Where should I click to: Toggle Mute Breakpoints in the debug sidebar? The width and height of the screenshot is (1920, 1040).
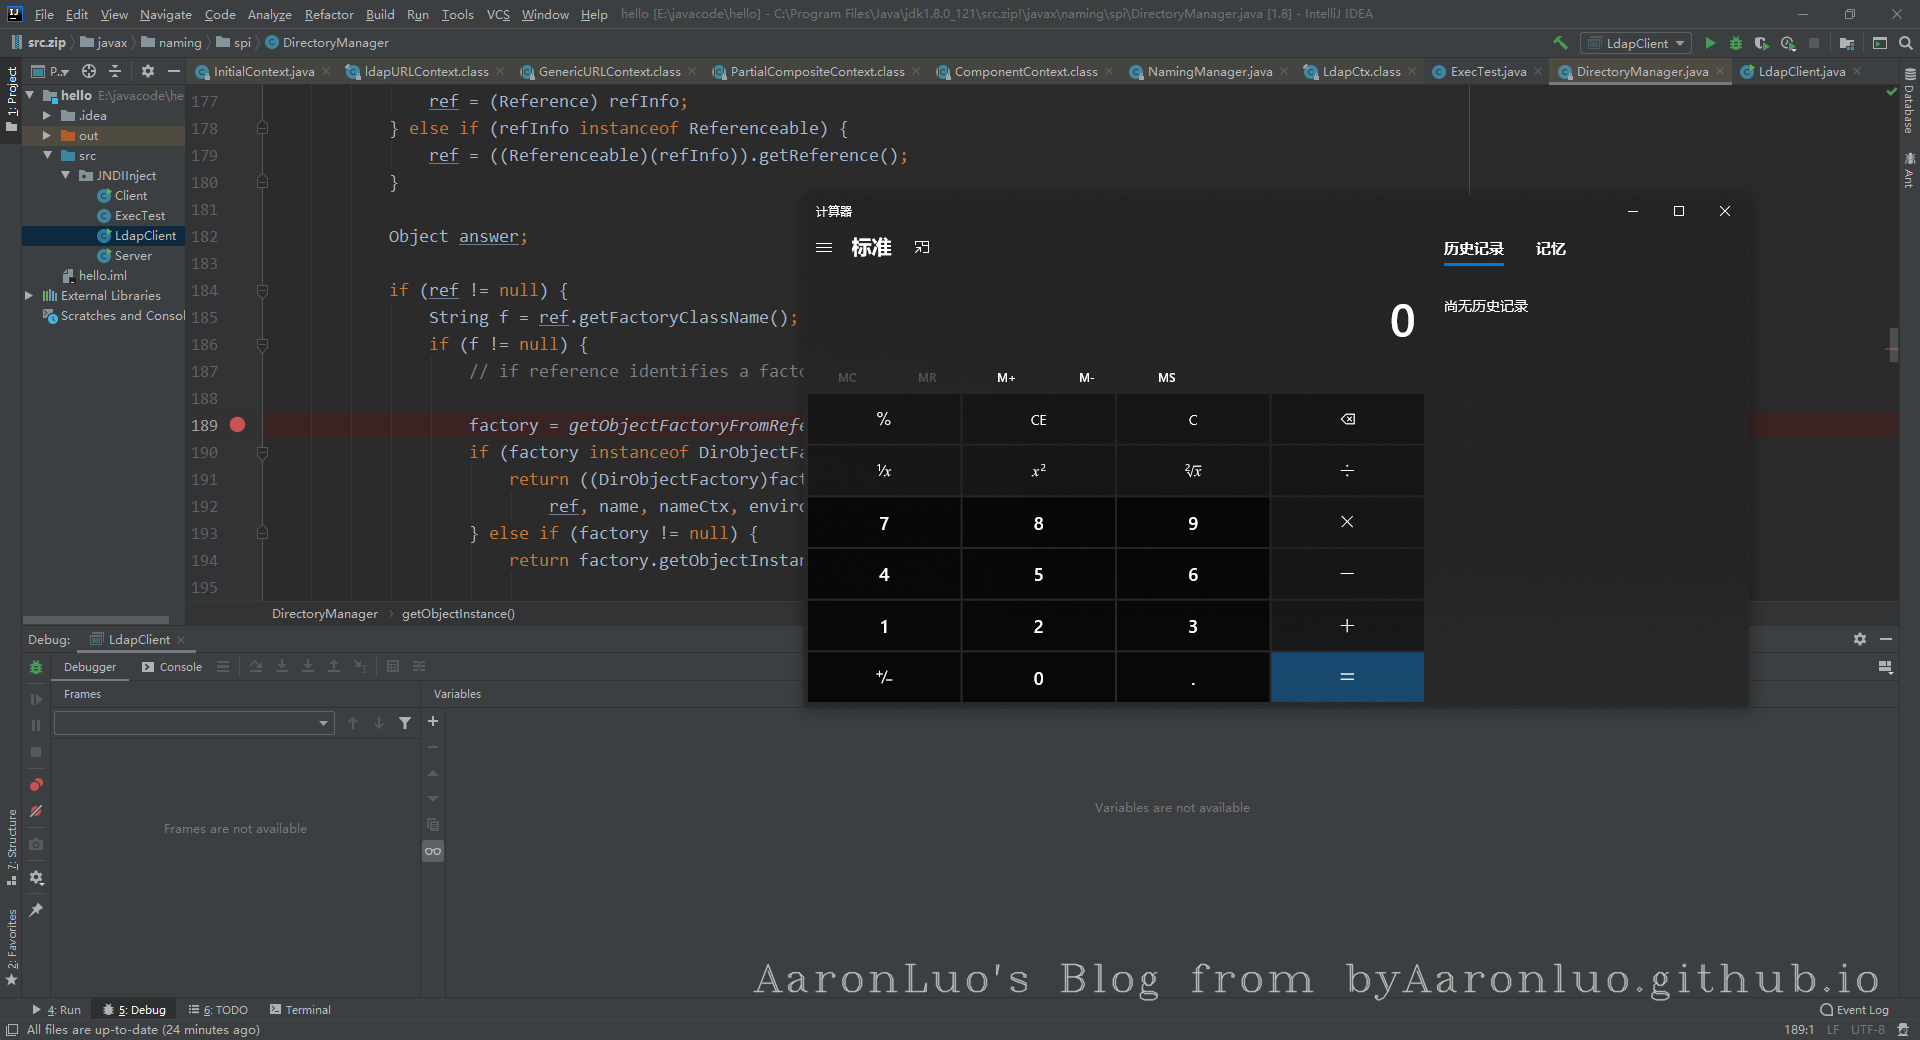click(x=36, y=812)
